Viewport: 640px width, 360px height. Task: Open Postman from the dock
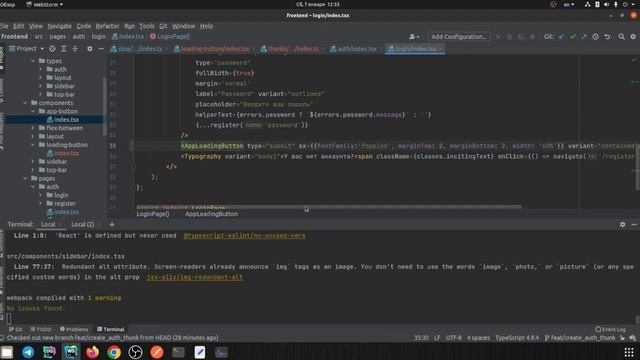pos(157,352)
